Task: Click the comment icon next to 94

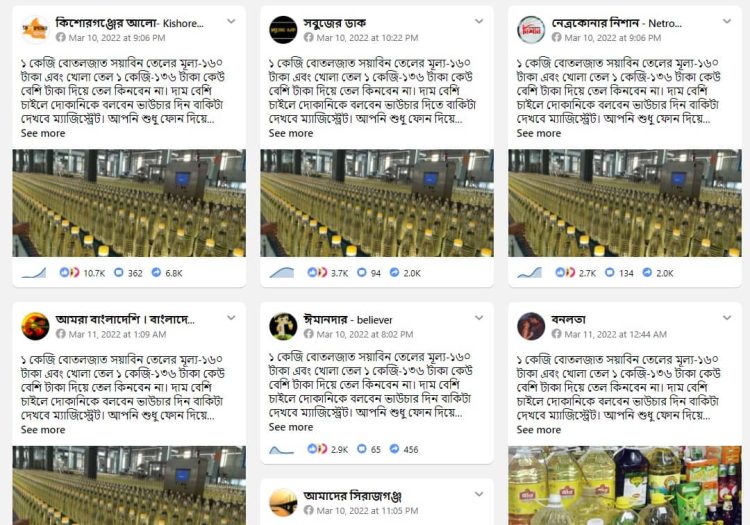Action: [x=362, y=273]
